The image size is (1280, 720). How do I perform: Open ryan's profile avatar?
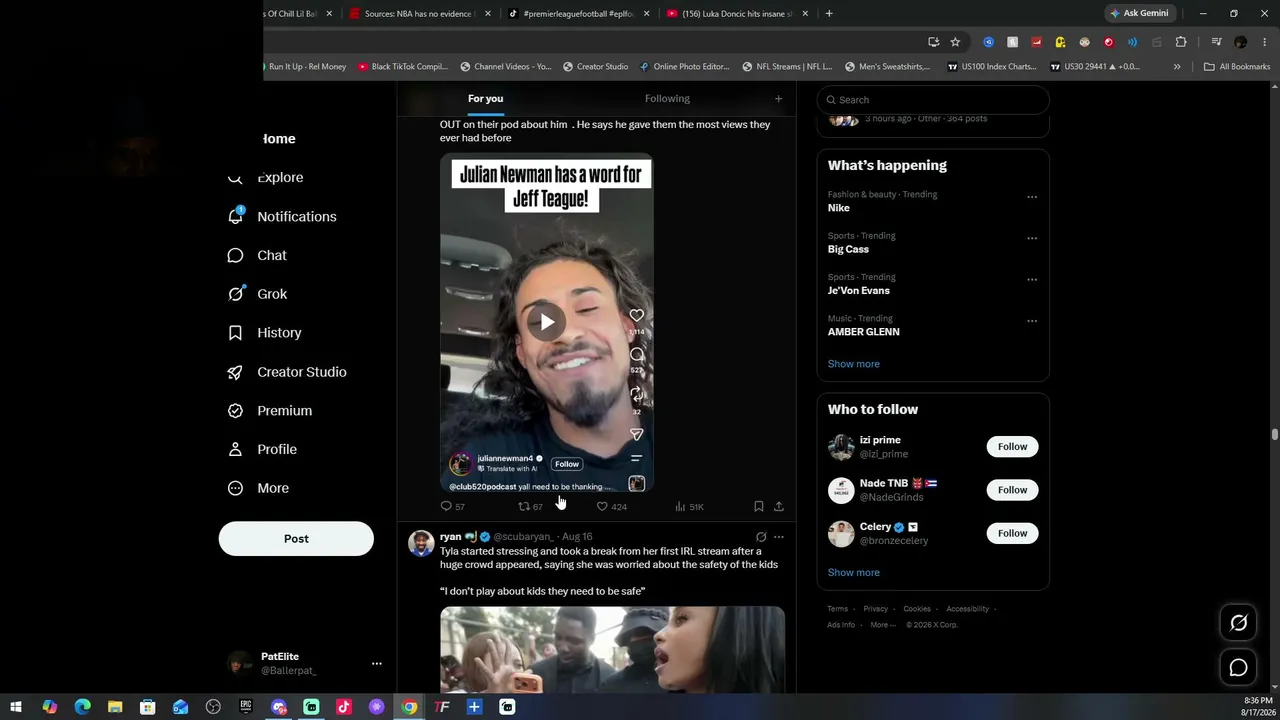coord(421,543)
